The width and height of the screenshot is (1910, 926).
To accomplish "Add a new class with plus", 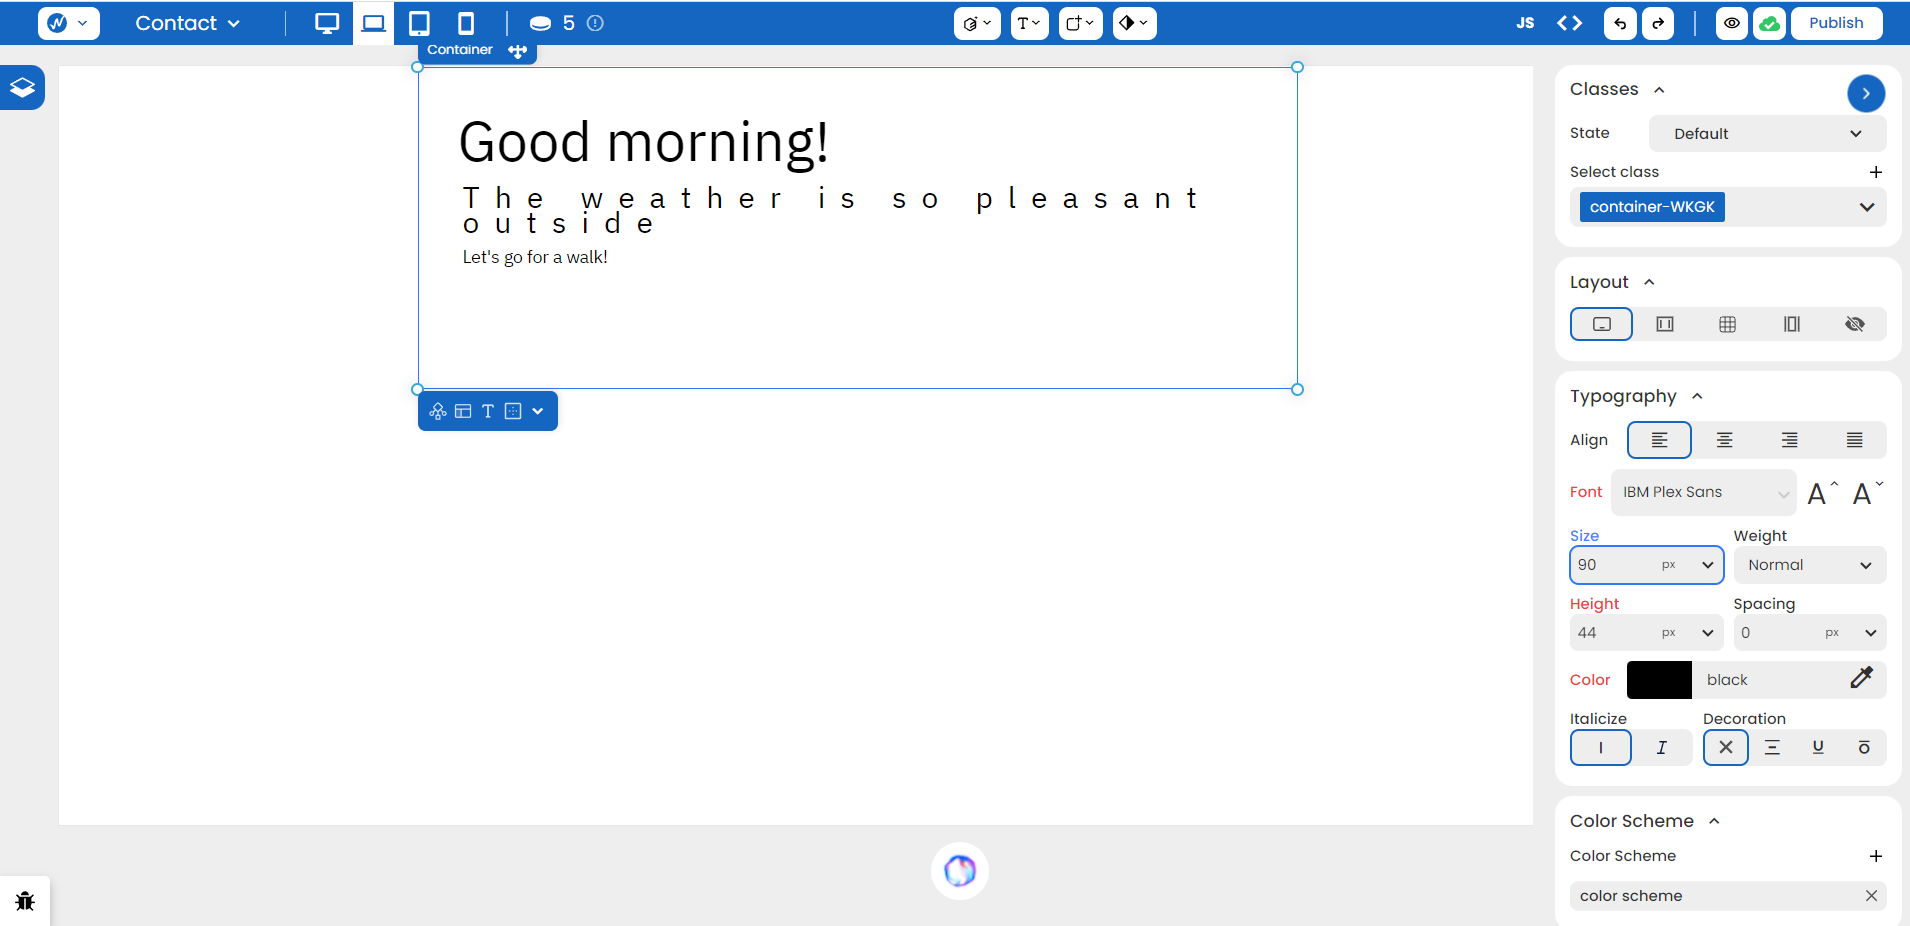I will click(x=1876, y=172).
